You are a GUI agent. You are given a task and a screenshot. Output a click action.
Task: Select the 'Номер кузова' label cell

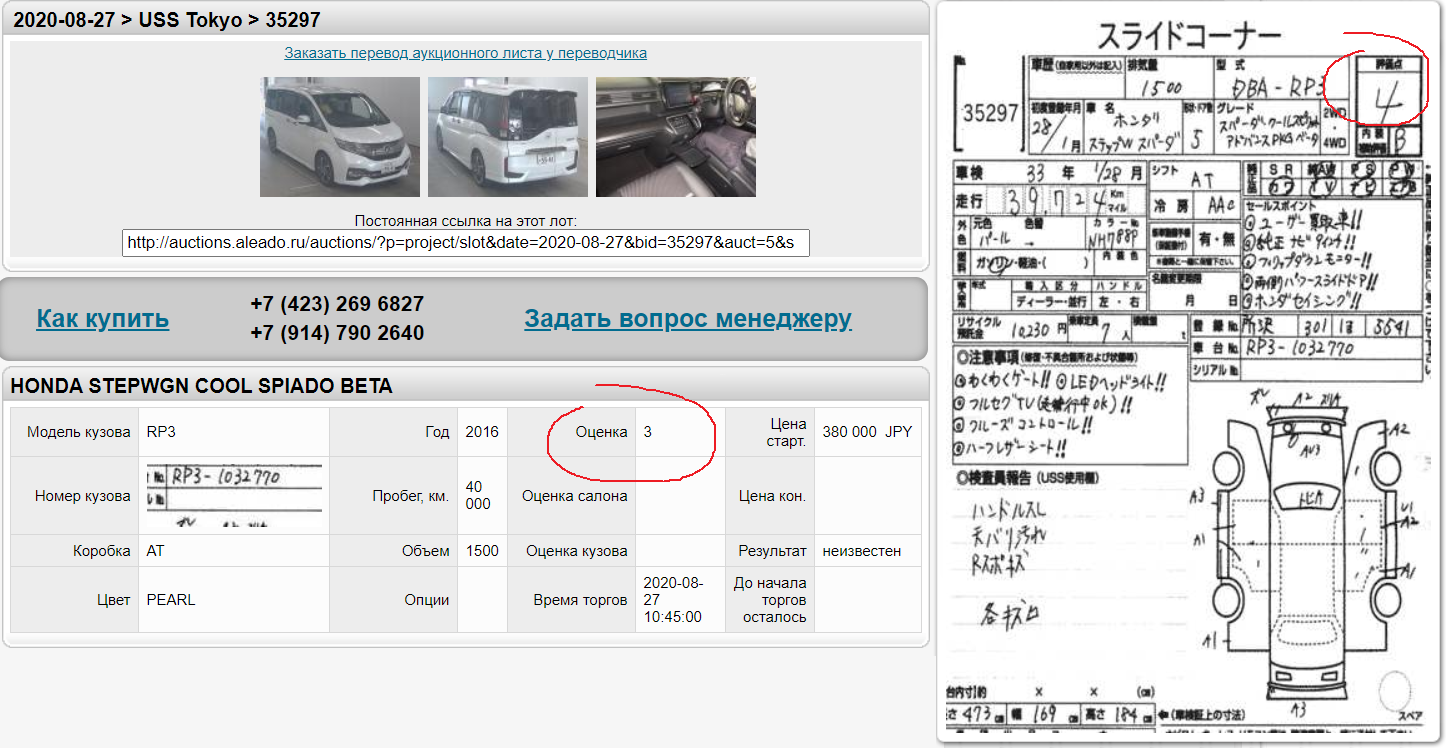tap(75, 496)
